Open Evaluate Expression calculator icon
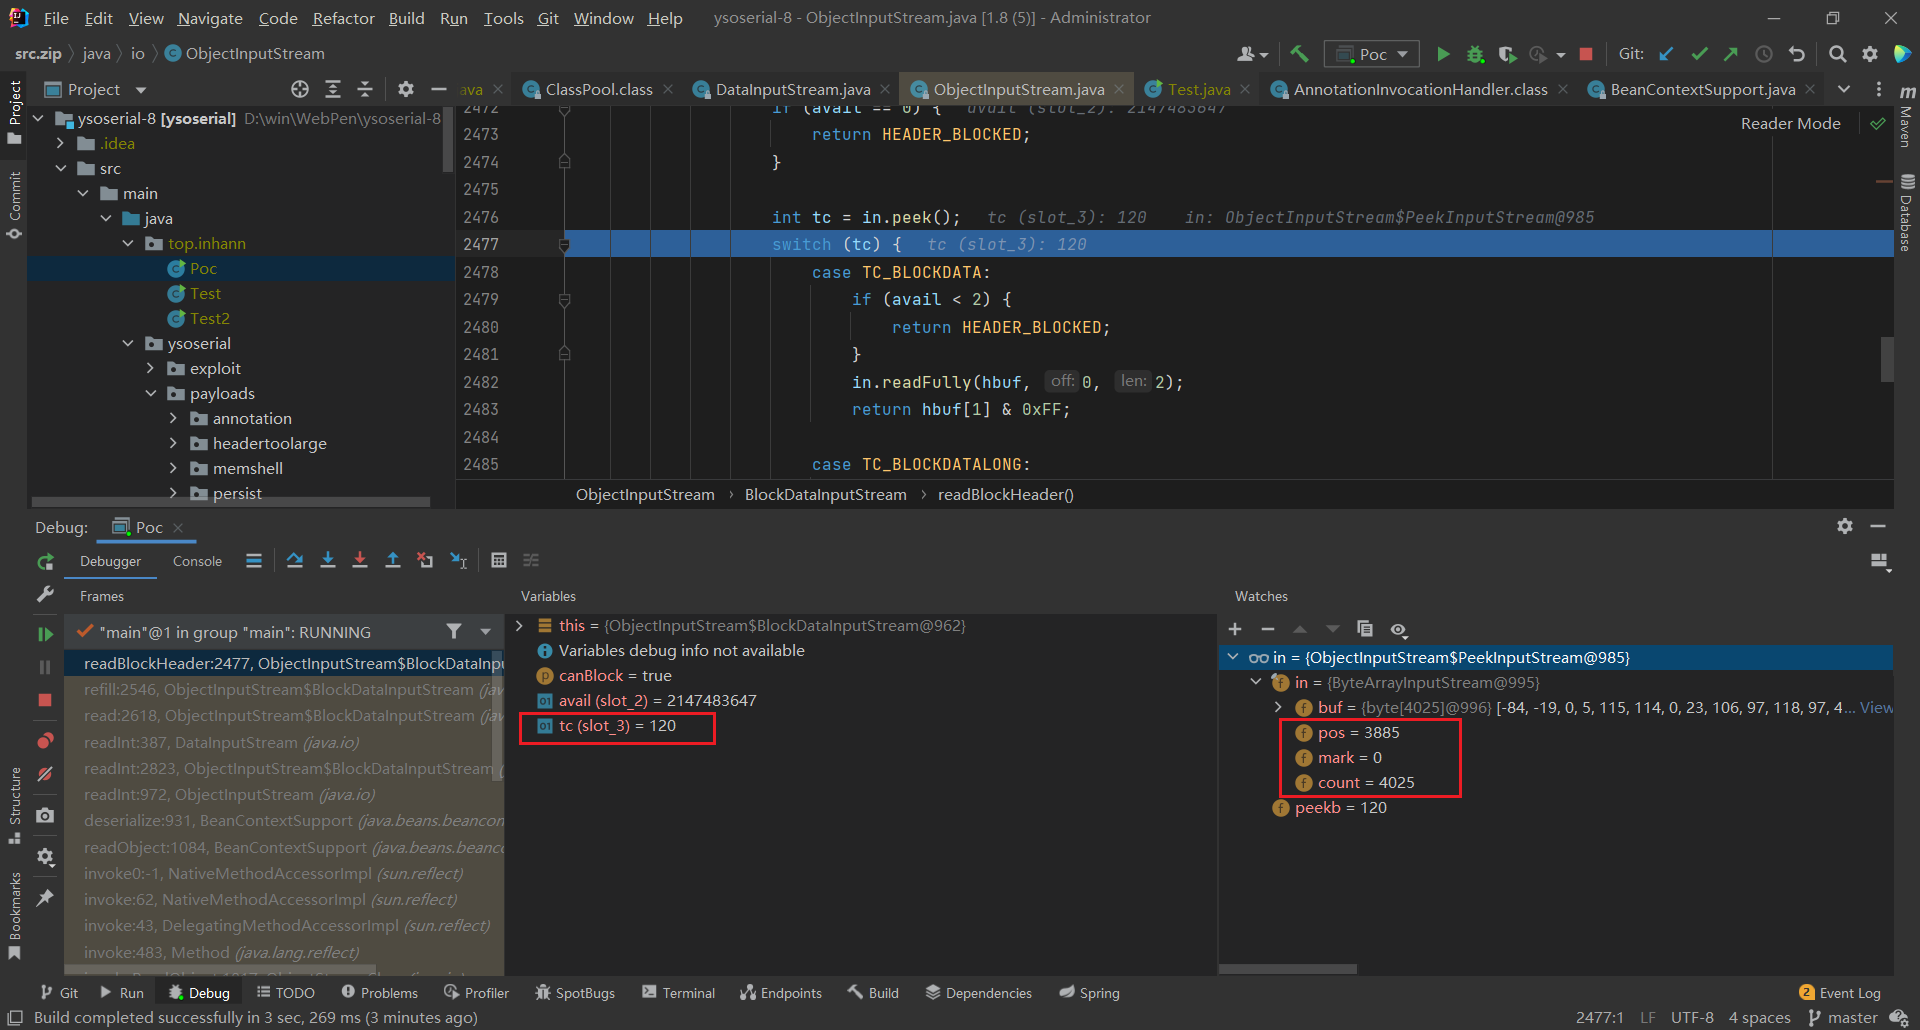The height and width of the screenshot is (1030, 1920). (x=499, y=560)
